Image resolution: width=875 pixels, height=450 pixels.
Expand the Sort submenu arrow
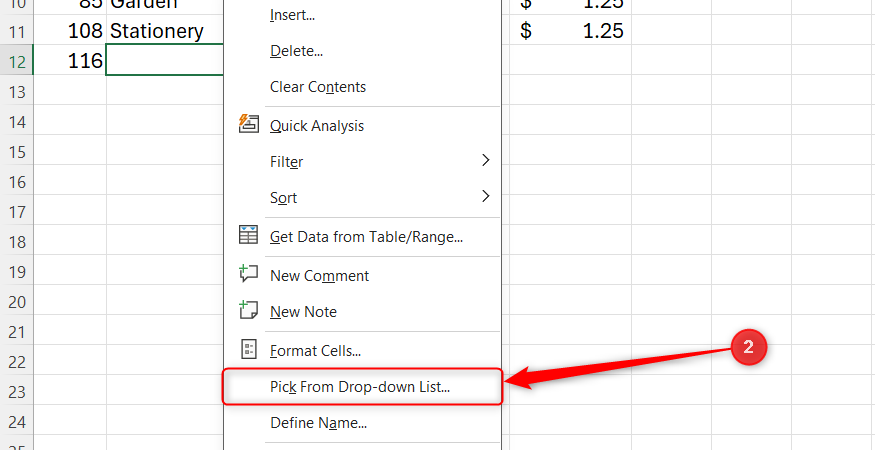pos(485,196)
